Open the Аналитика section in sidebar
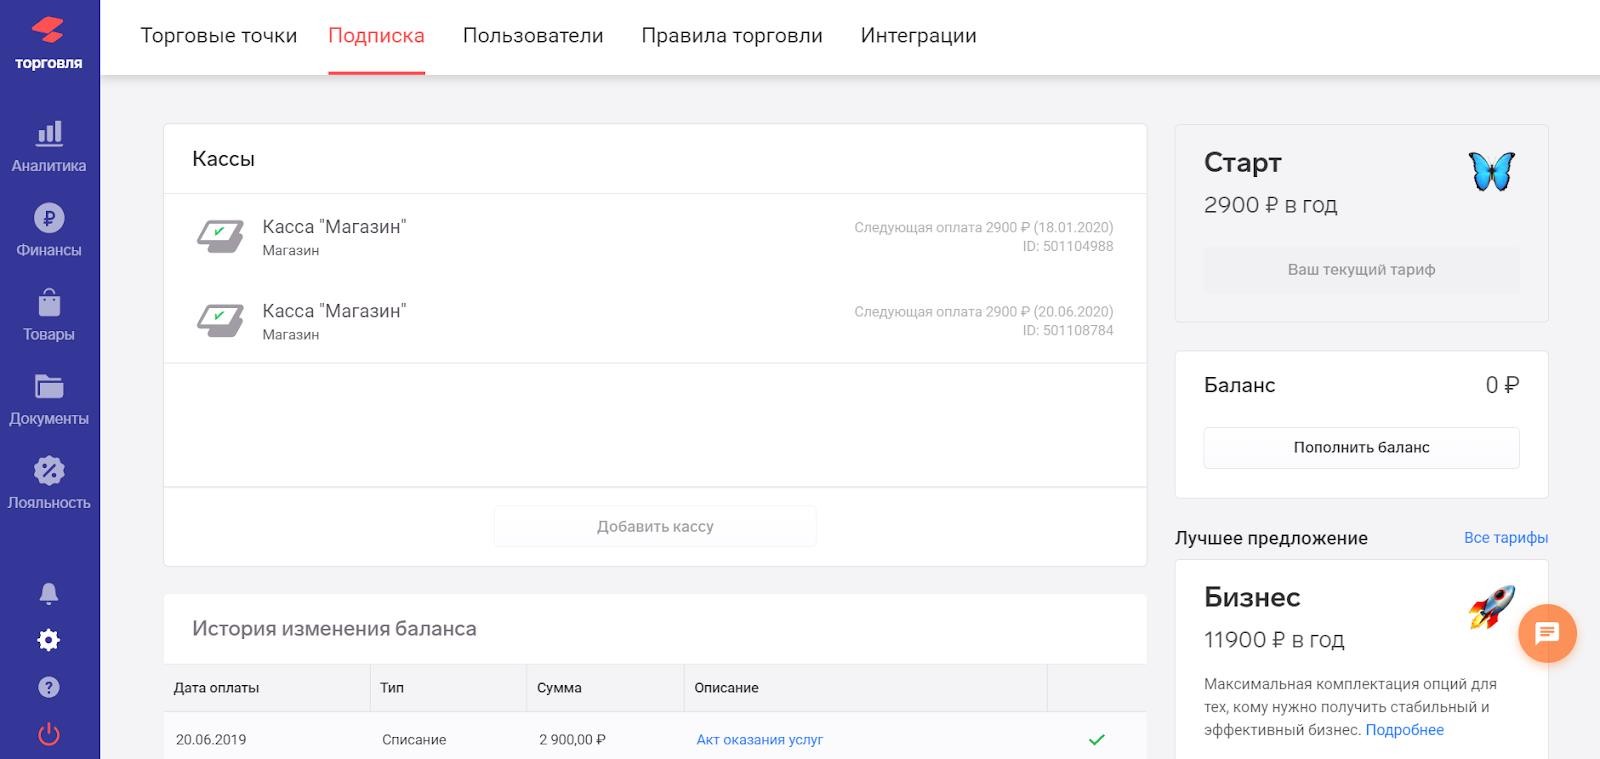 pos(49,147)
